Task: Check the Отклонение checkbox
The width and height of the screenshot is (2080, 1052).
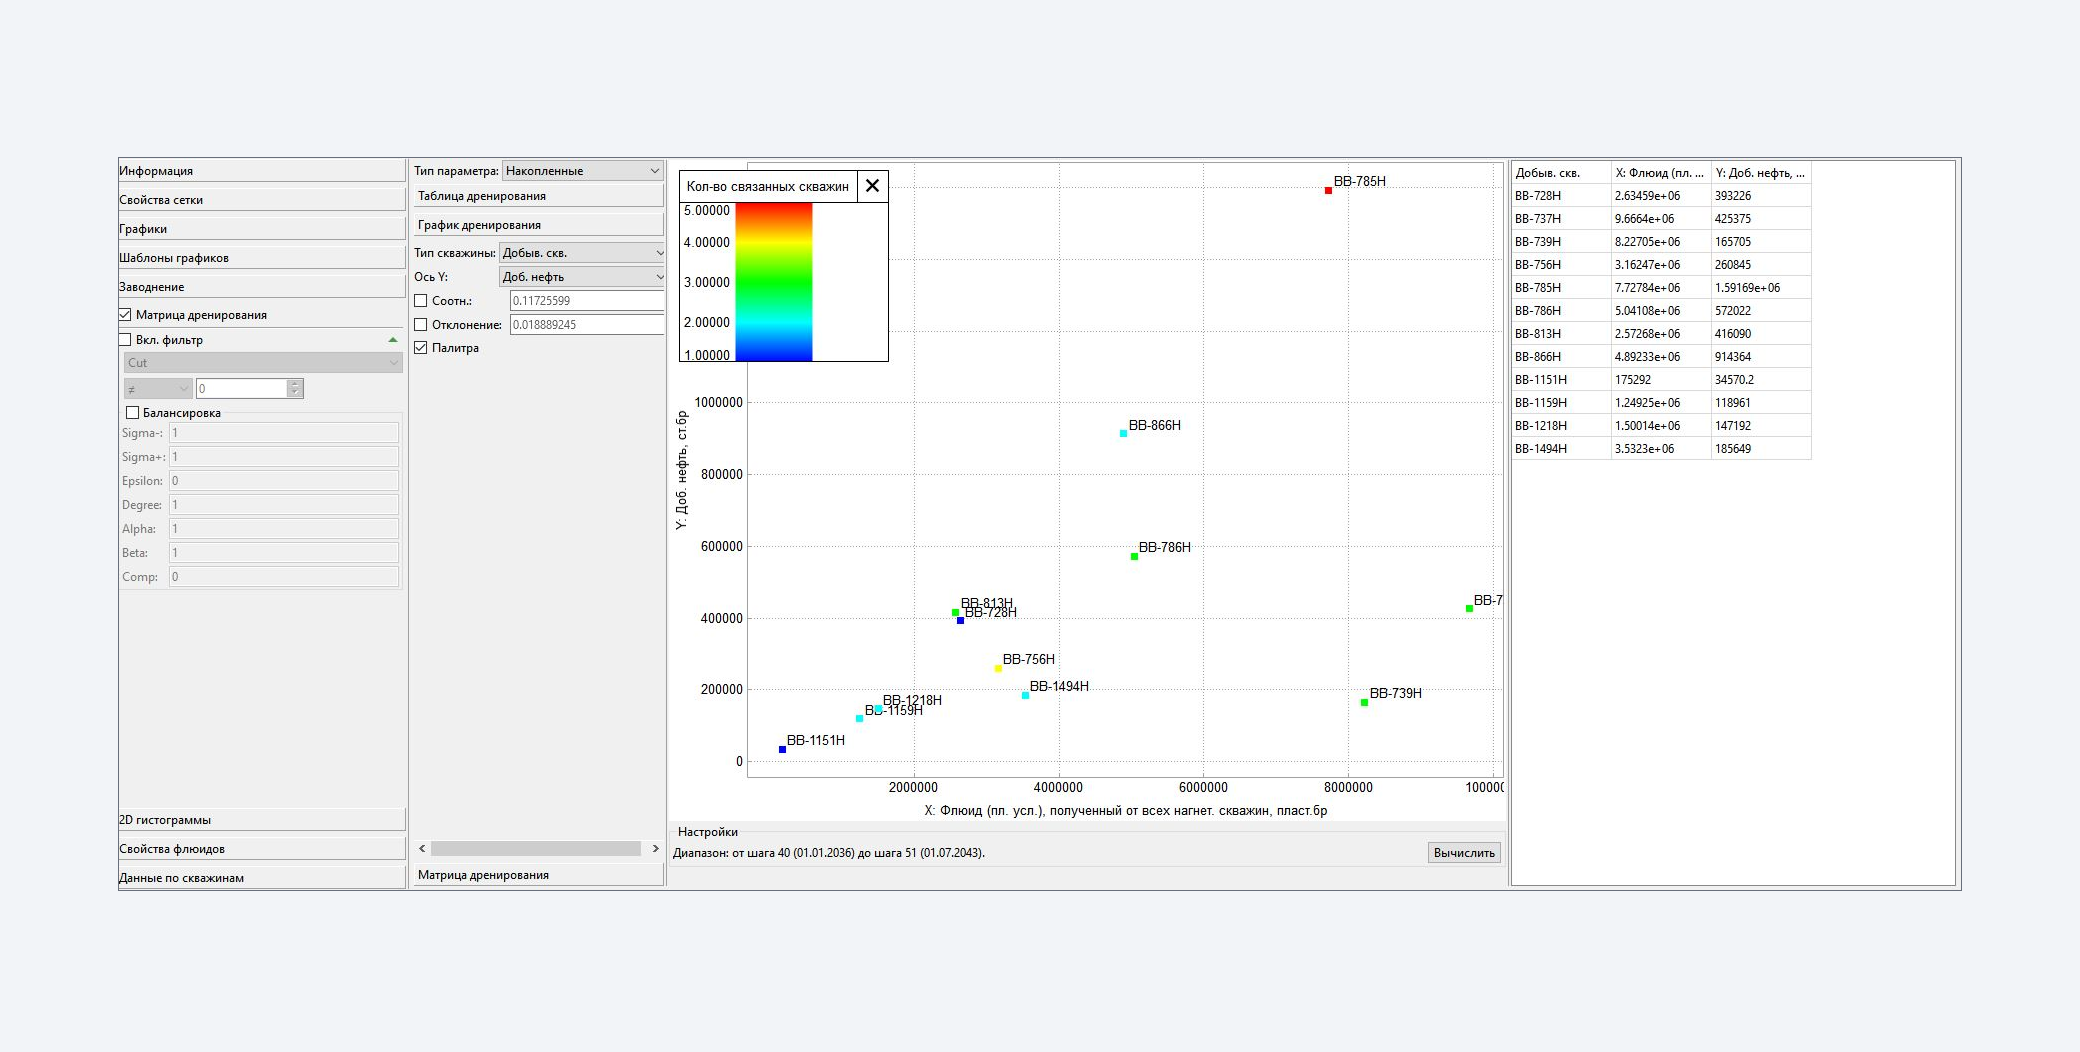Action: [421, 325]
